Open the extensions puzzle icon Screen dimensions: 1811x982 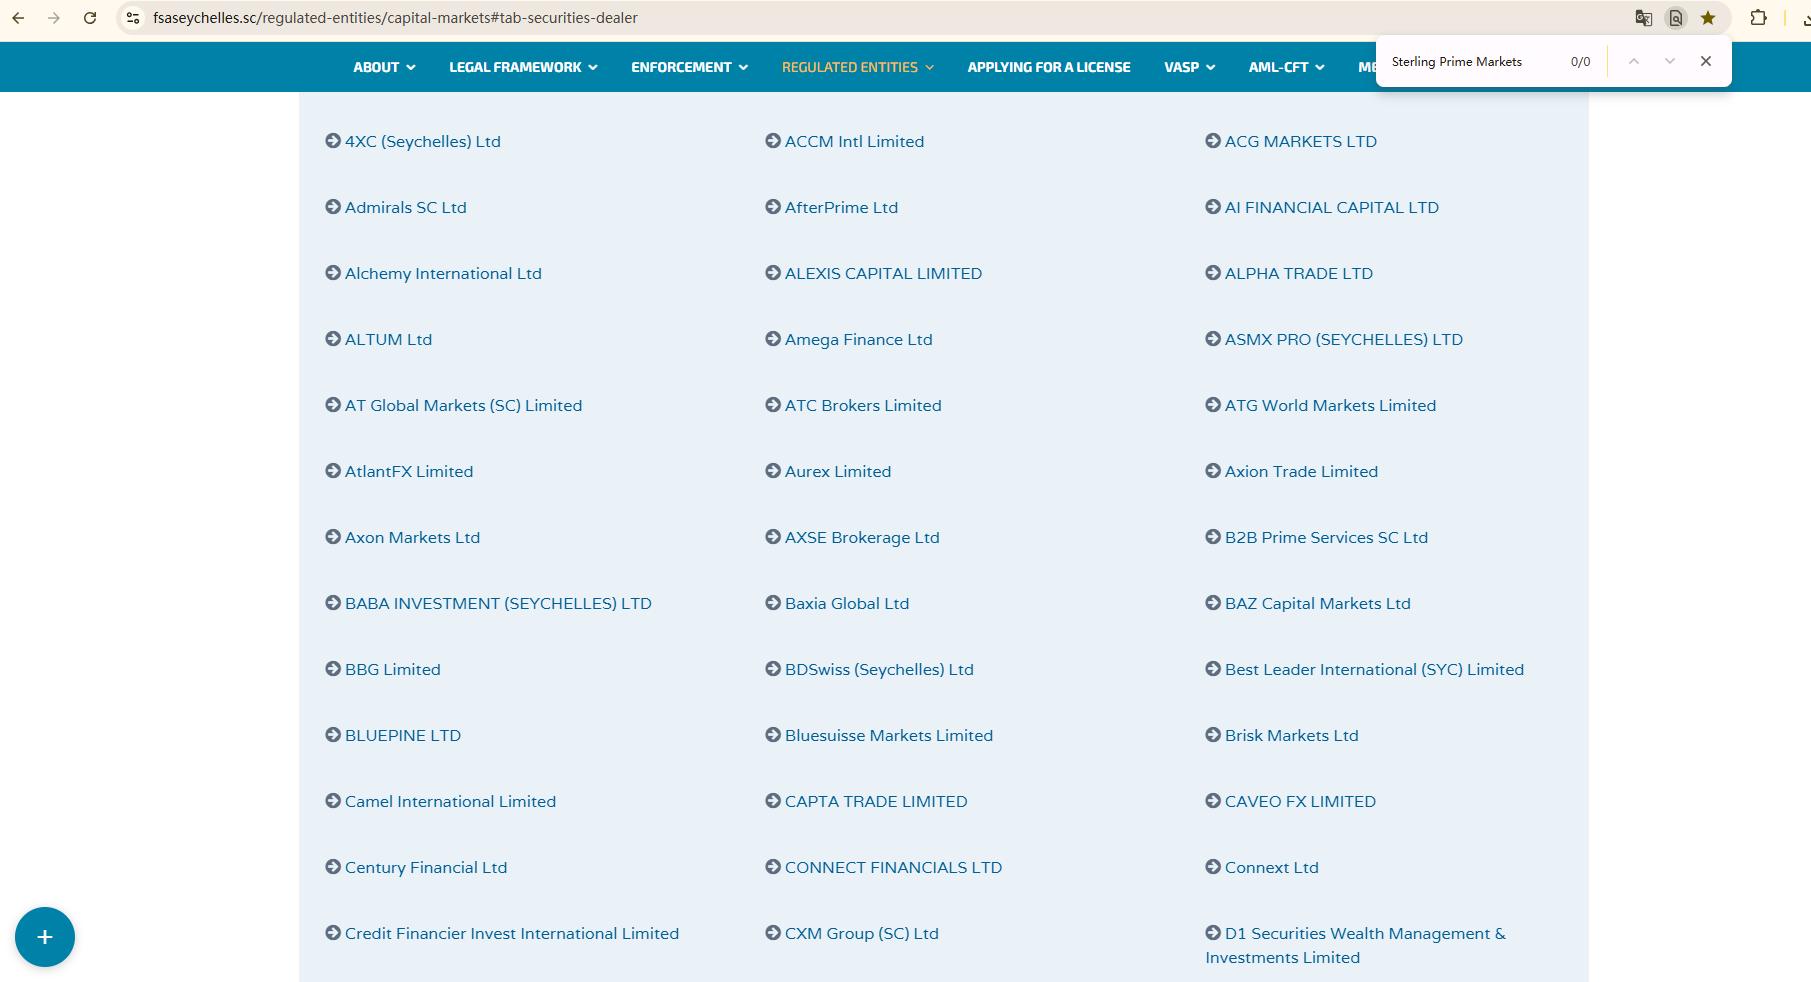1758,18
